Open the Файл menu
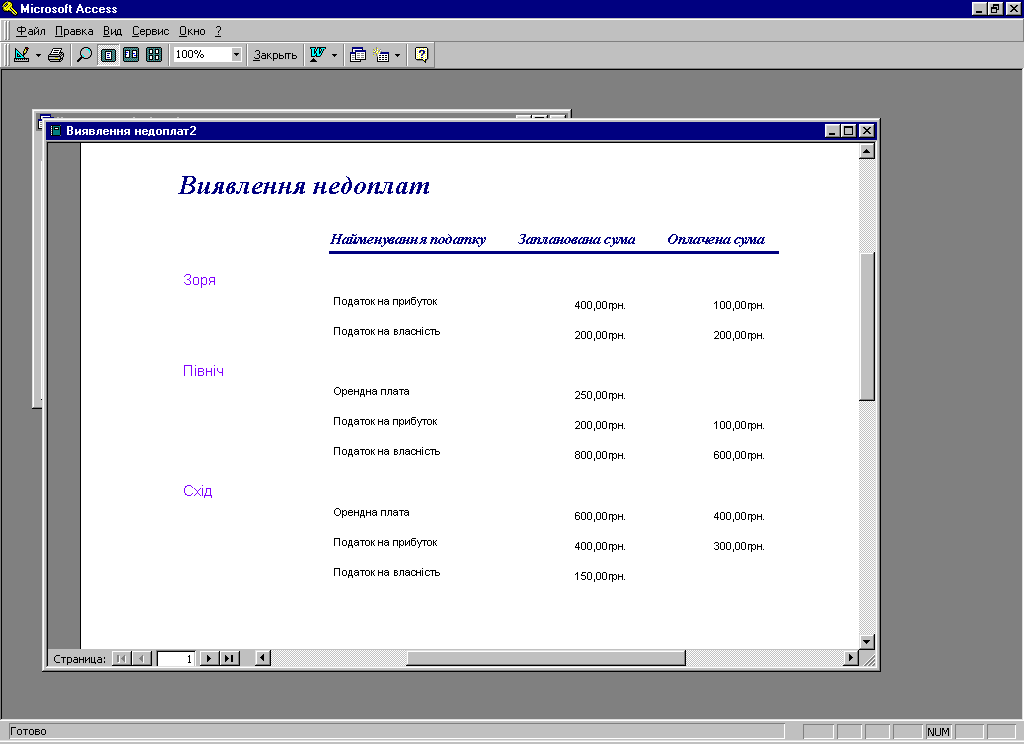Image resolution: width=1024 pixels, height=744 pixels. pos(31,31)
